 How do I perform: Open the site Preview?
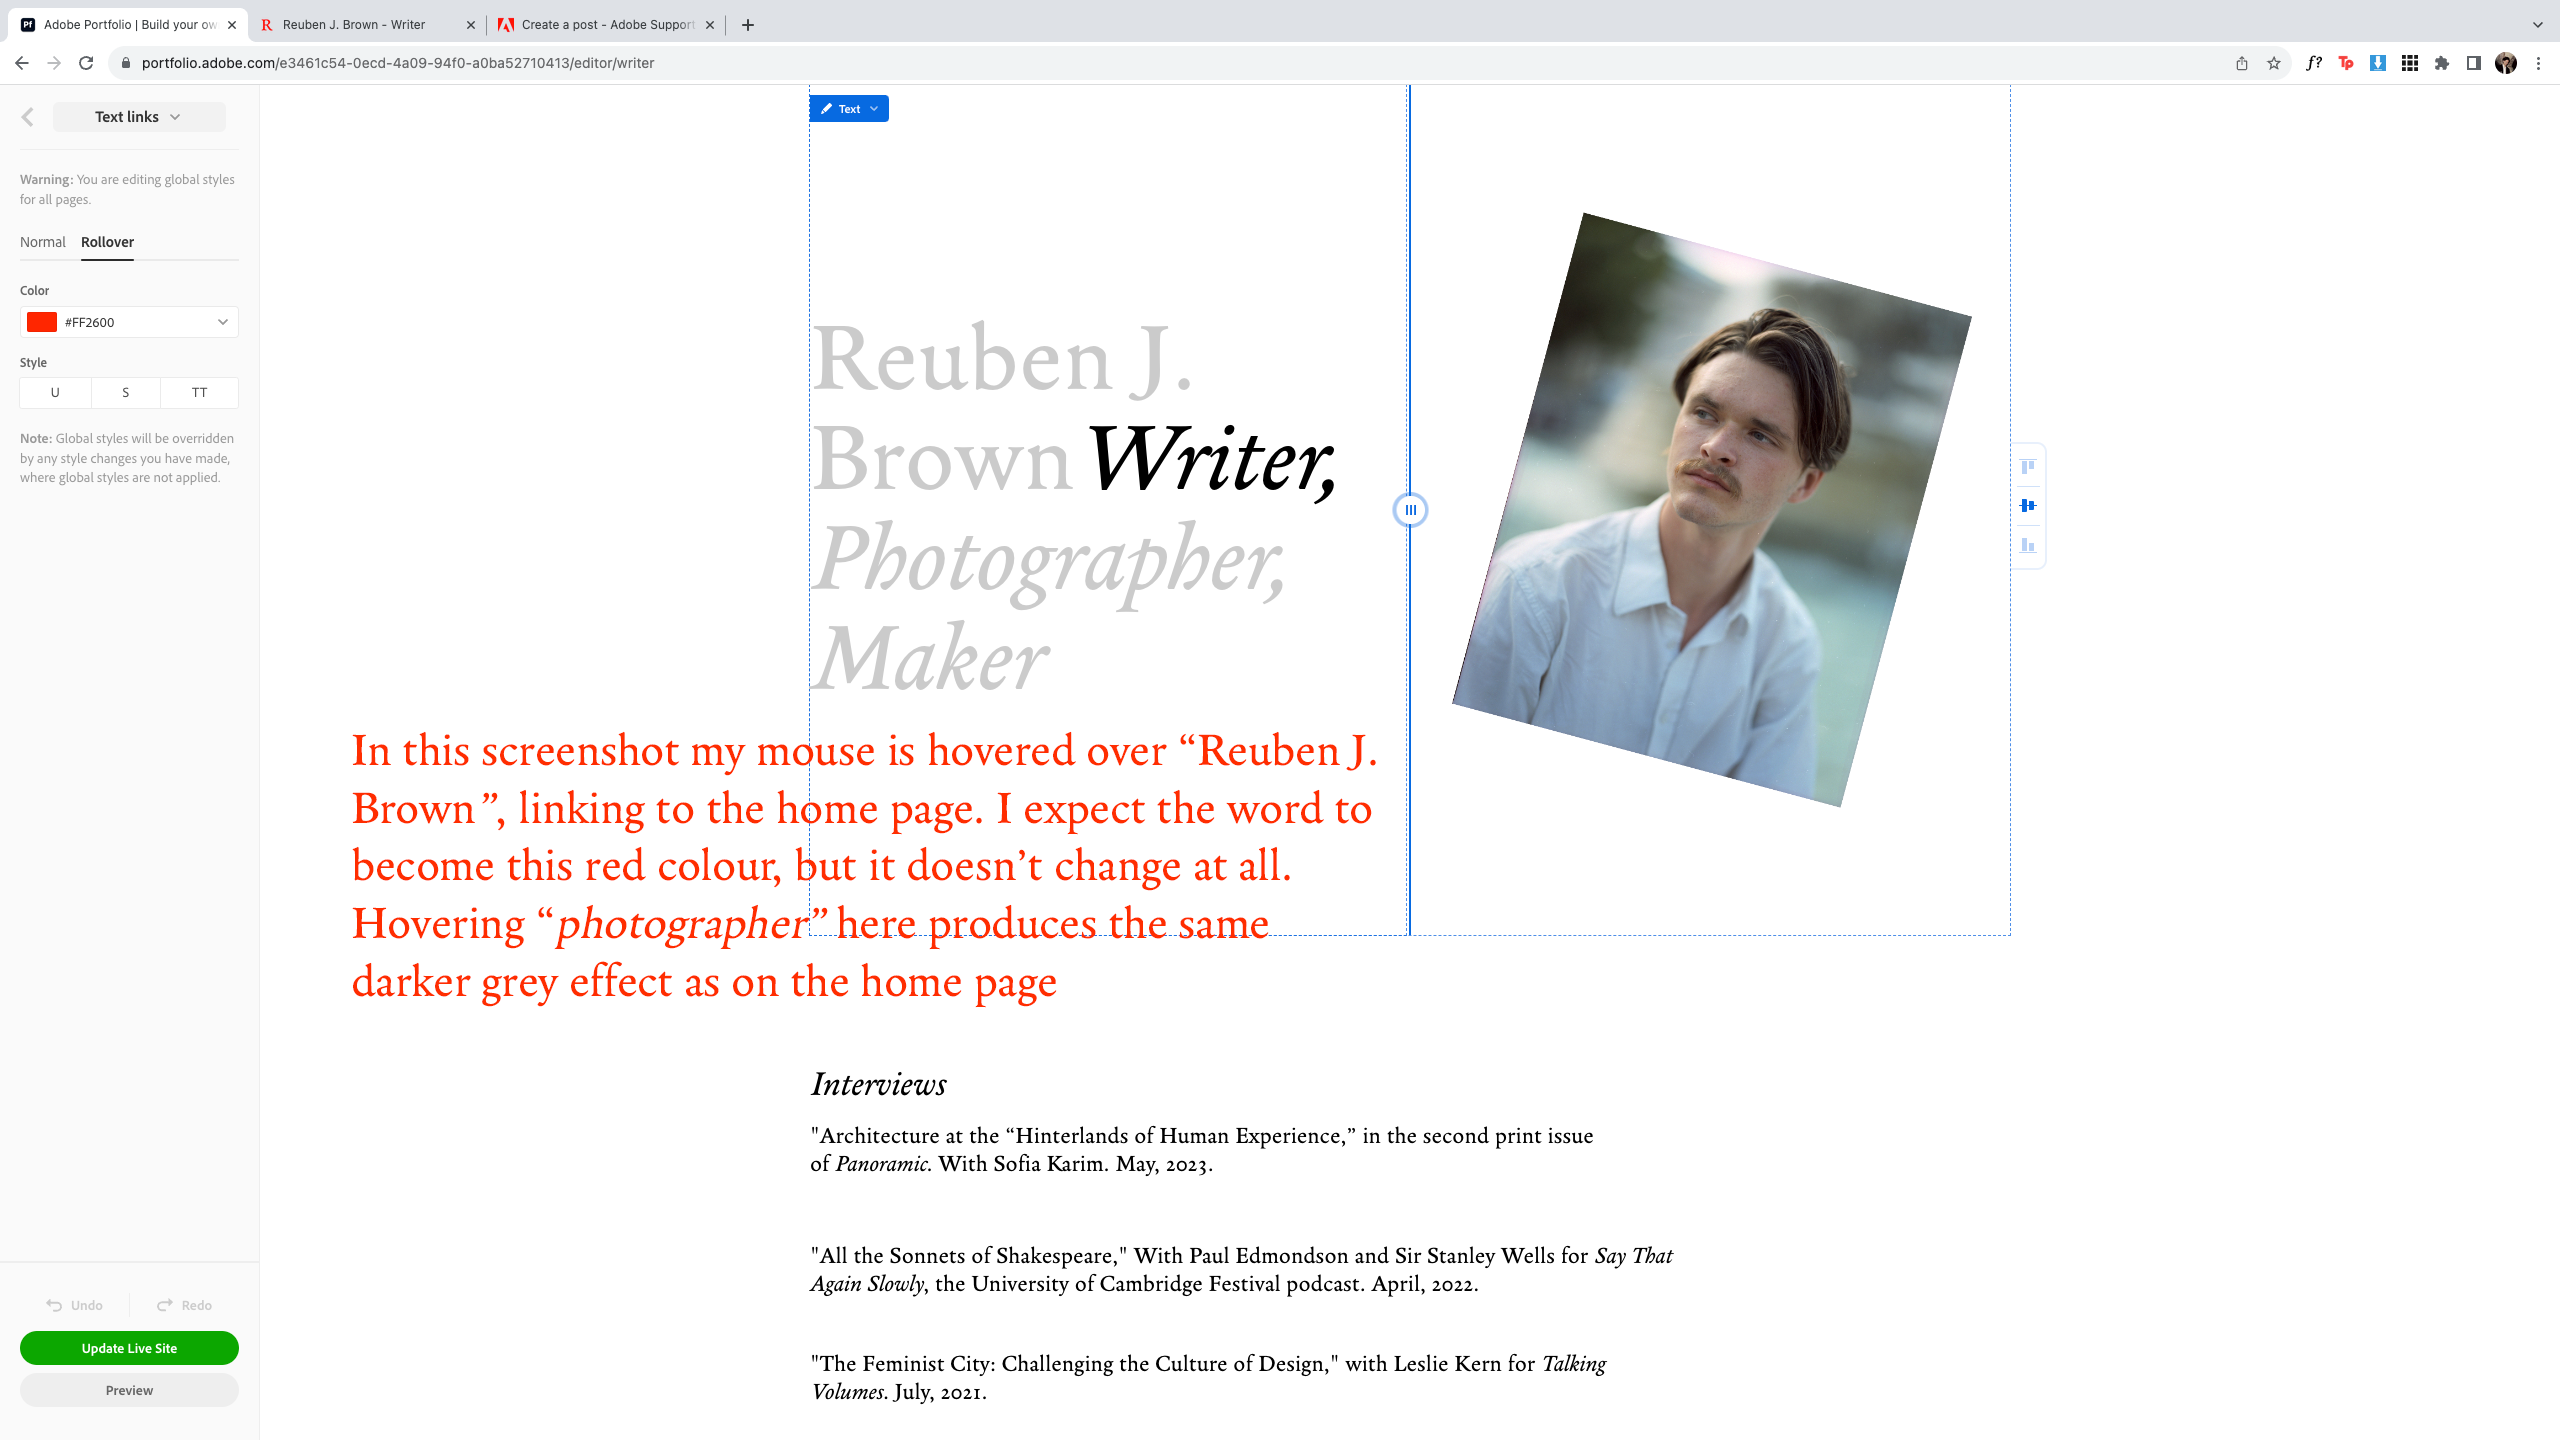[129, 1389]
